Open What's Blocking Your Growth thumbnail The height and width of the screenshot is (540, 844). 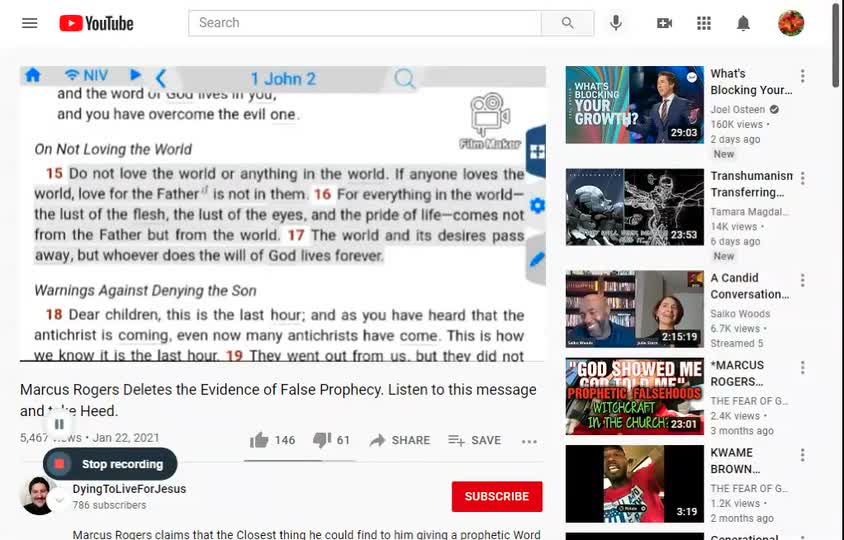pyautogui.click(x=635, y=105)
